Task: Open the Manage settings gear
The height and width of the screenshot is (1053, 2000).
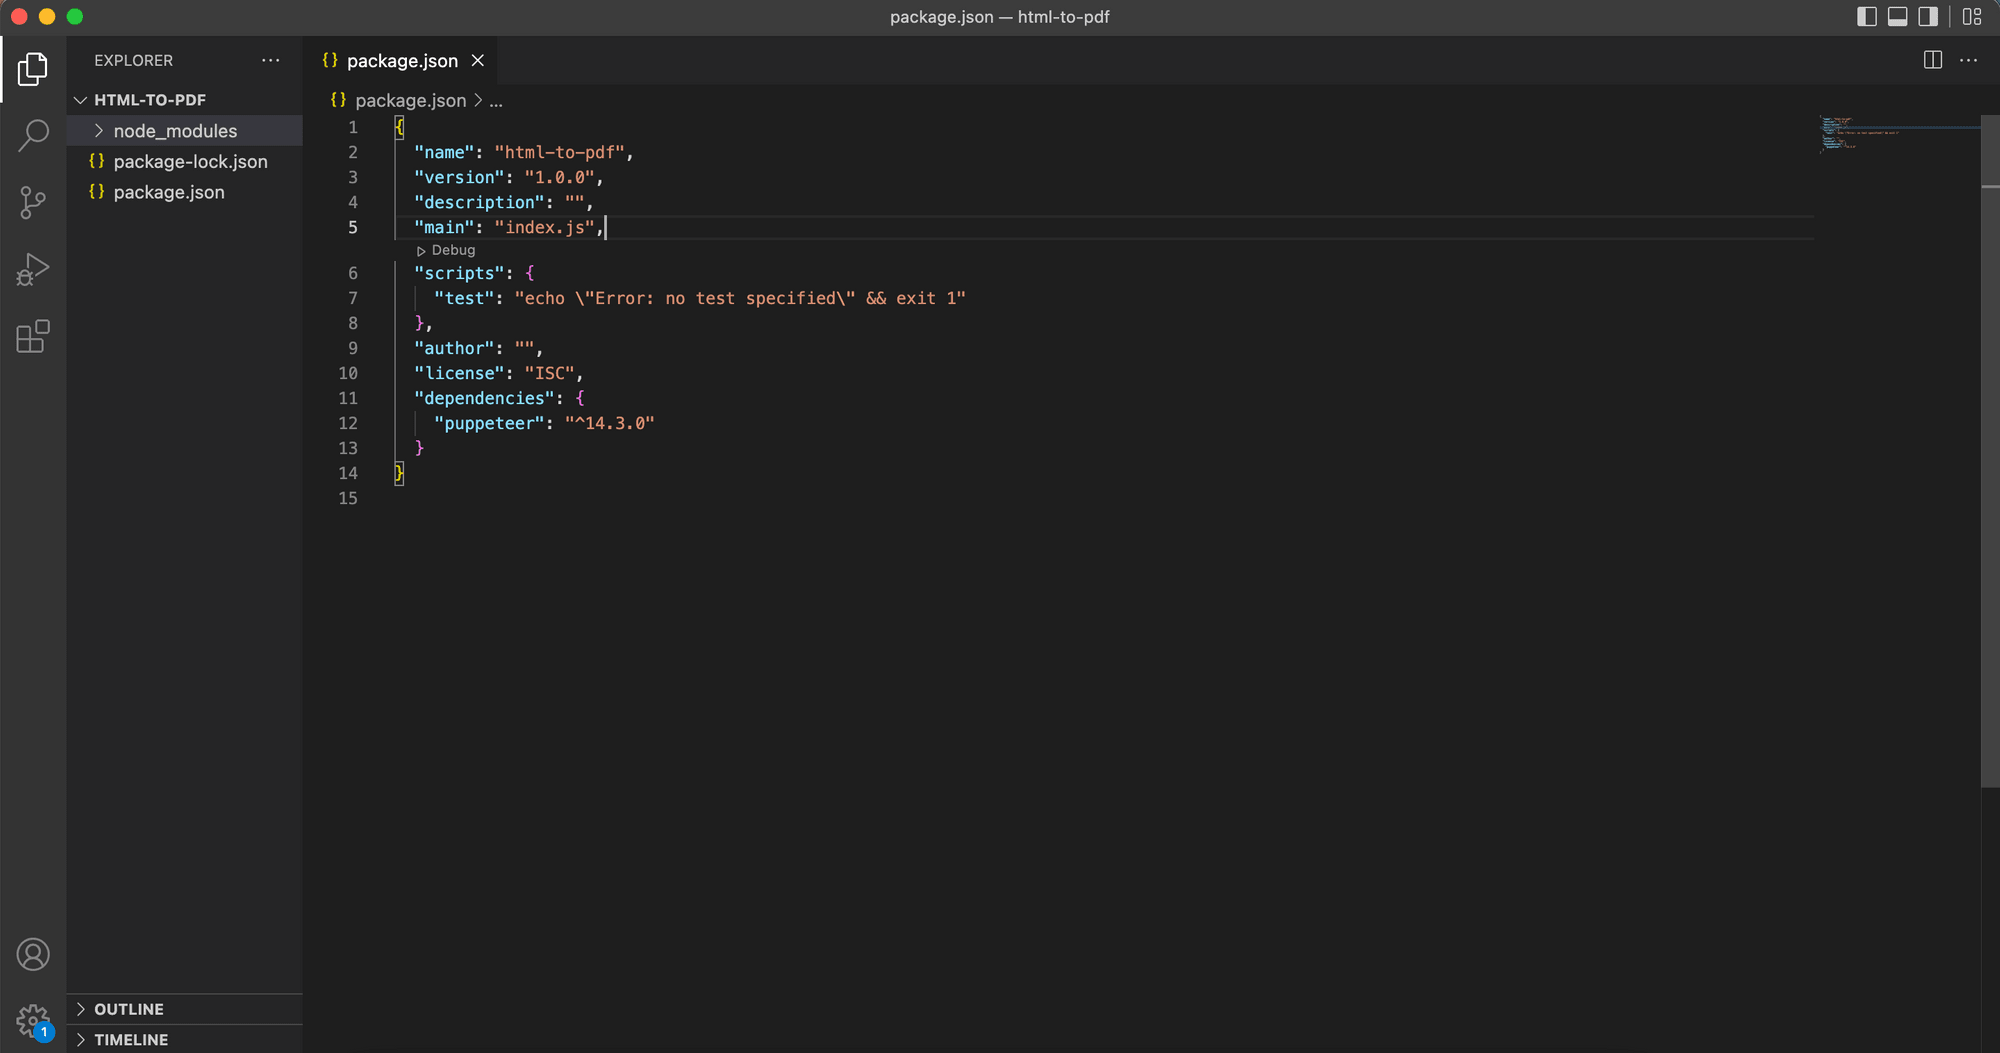Action: click(33, 1022)
